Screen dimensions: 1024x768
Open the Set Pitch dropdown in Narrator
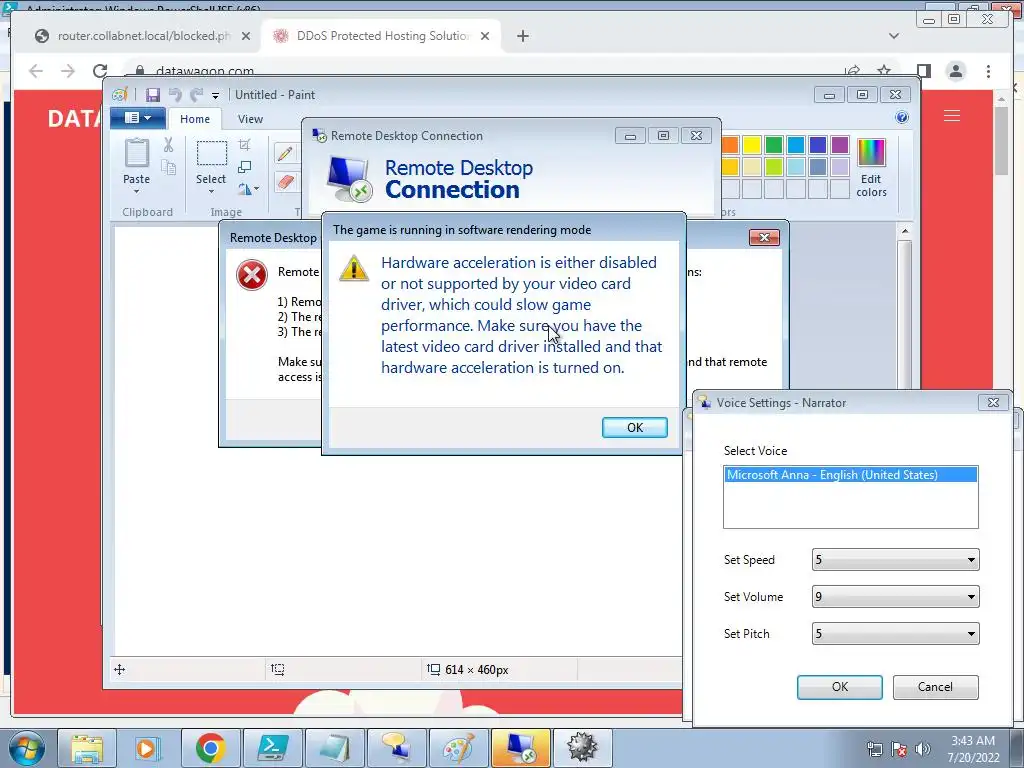(x=895, y=633)
